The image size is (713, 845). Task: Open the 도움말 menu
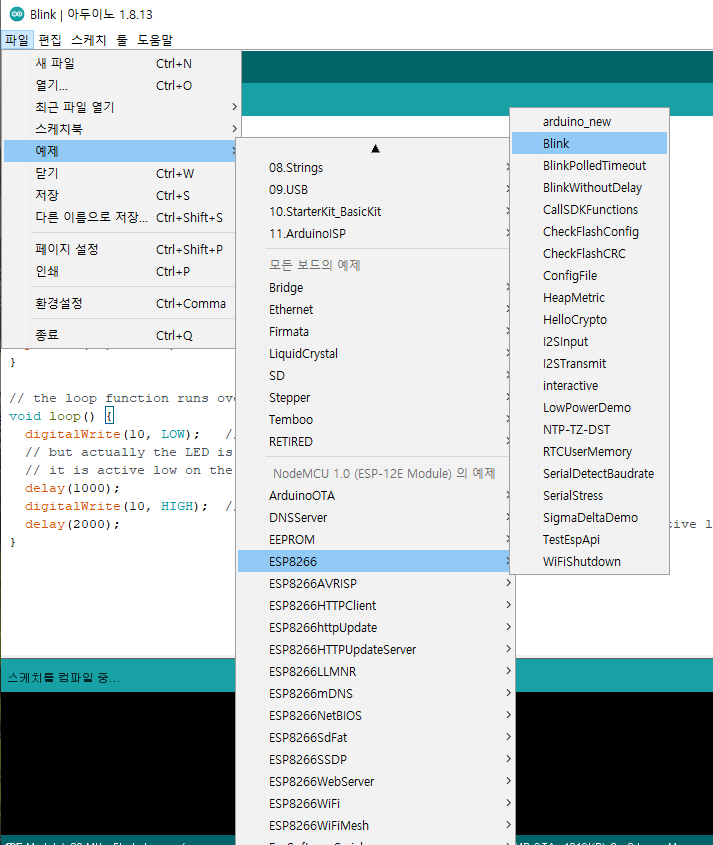click(x=155, y=40)
